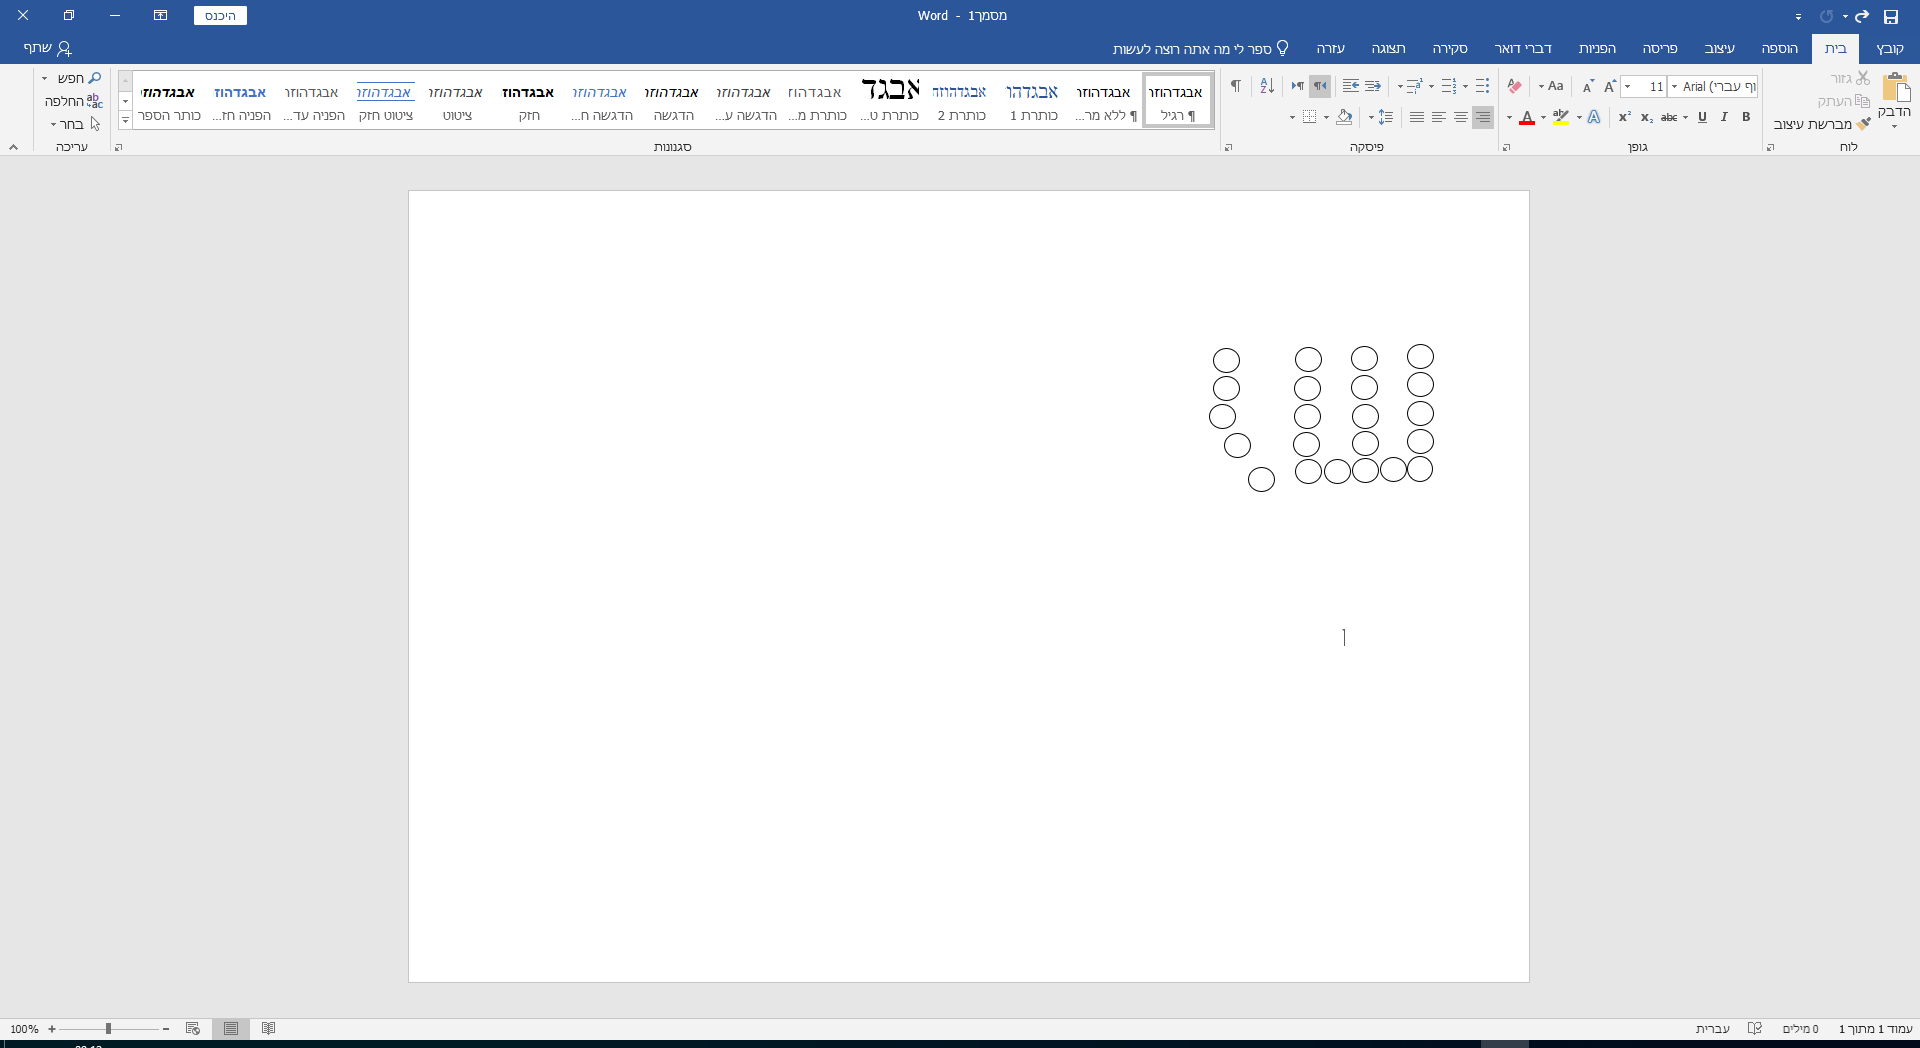This screenshot has width=1920, height=1048.
Task: Click the Numbering list icon
Action: click(x=1449, y=86)
